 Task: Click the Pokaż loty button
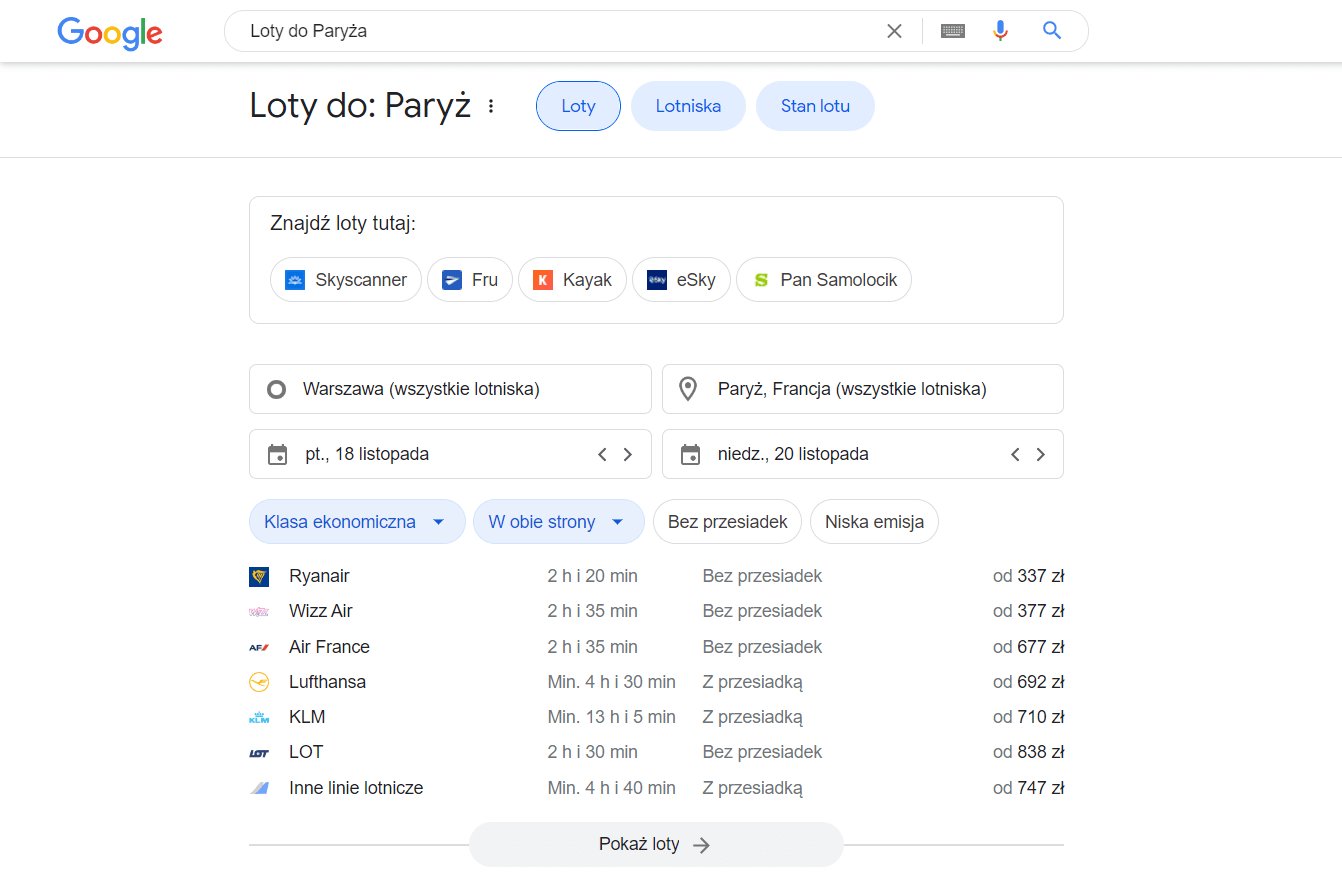click(656, 844)
